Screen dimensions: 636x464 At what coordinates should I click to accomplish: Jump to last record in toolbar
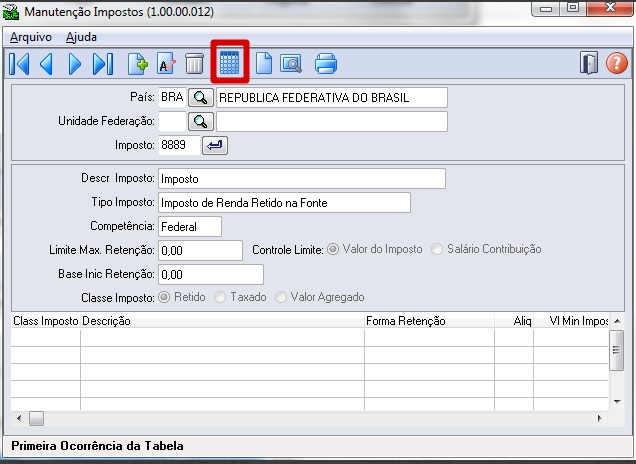tap(103, 64)
